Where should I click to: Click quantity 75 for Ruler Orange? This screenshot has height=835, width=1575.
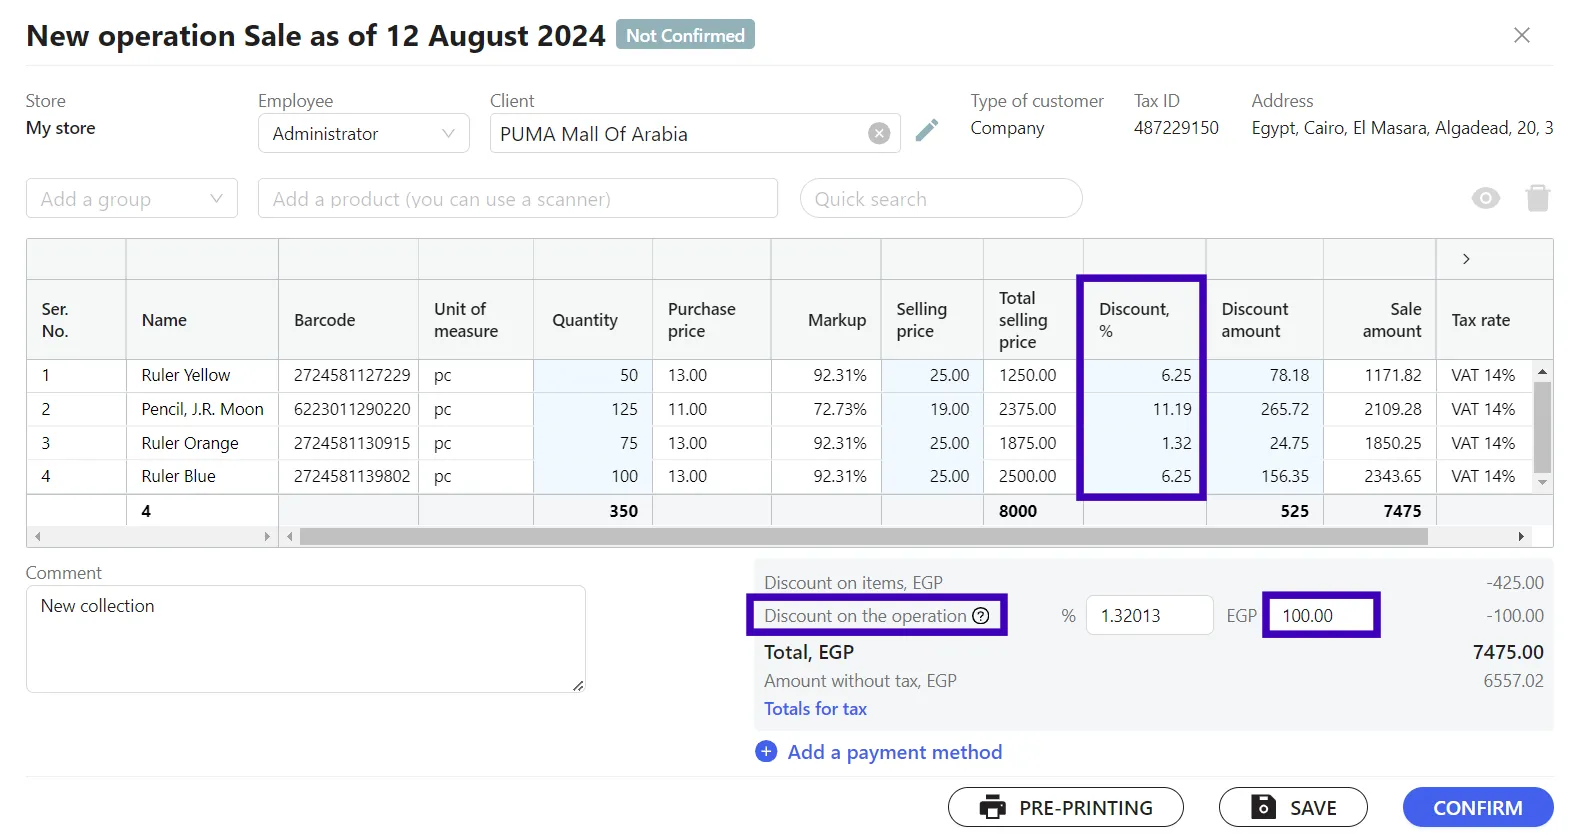pyautogui.click(x=593, y=443)
